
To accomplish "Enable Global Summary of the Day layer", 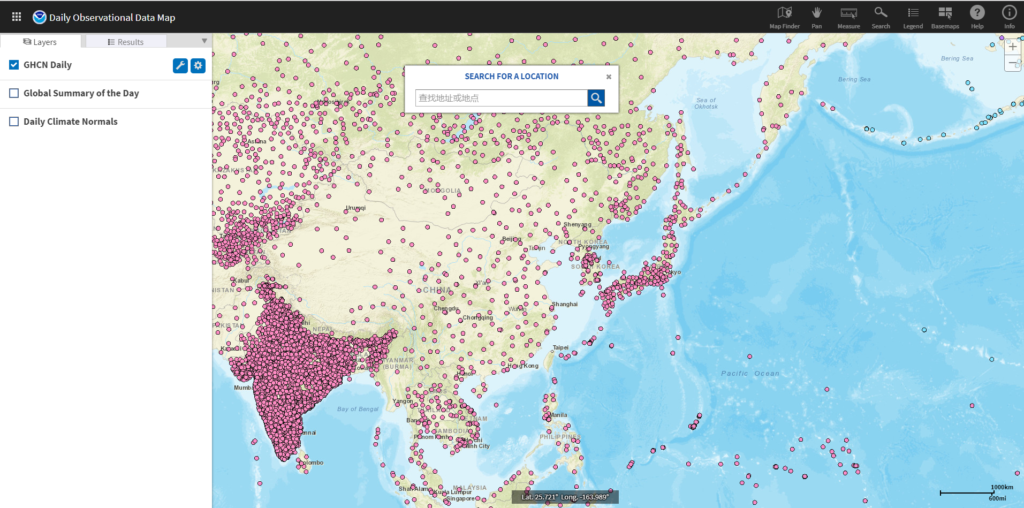I will (14, 93).
